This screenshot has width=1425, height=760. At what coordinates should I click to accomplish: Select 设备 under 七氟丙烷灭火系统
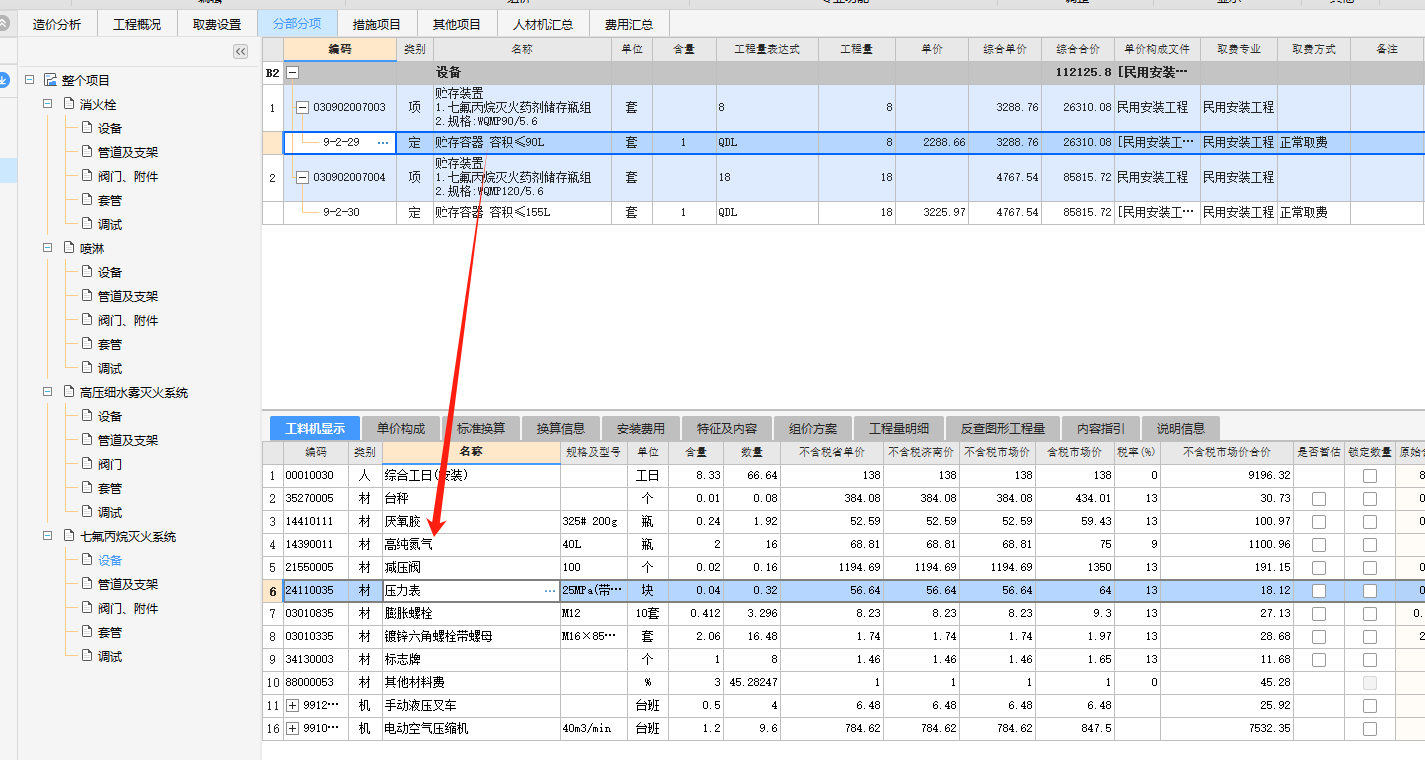tap(110, 560)
